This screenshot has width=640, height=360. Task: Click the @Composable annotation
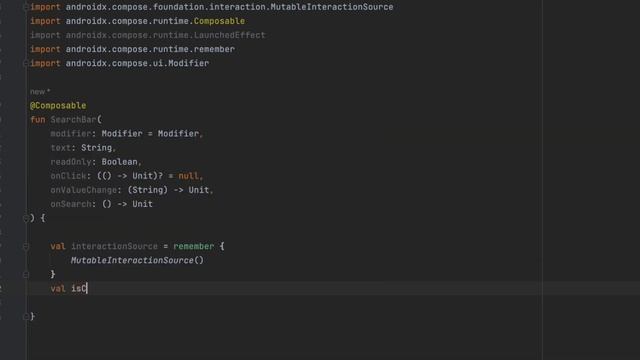click(58, 106)
